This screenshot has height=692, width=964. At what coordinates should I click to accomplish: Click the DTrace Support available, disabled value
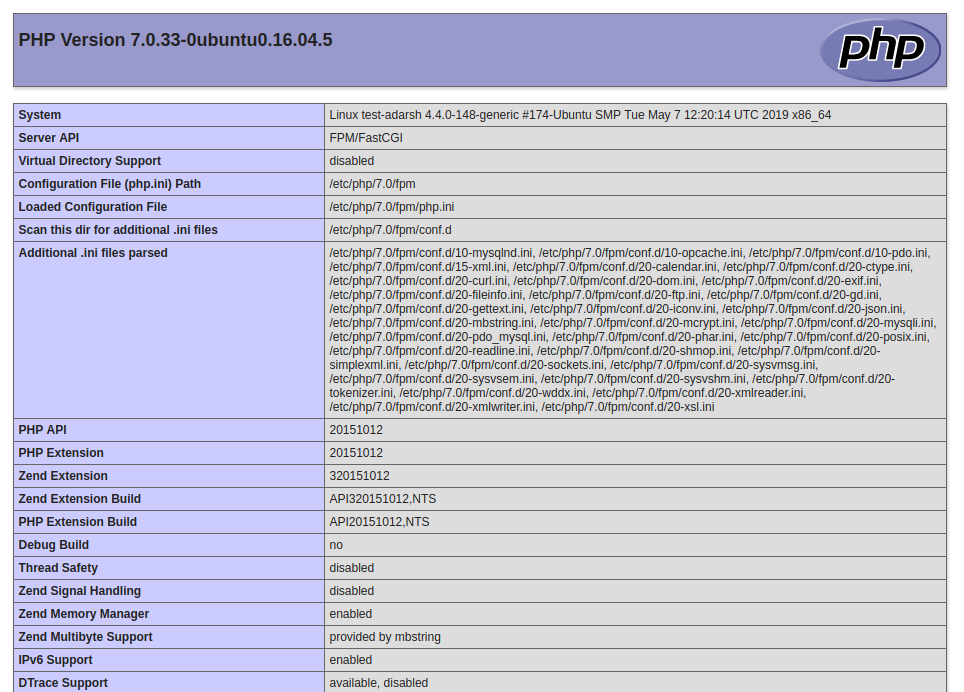coord(378,683)
